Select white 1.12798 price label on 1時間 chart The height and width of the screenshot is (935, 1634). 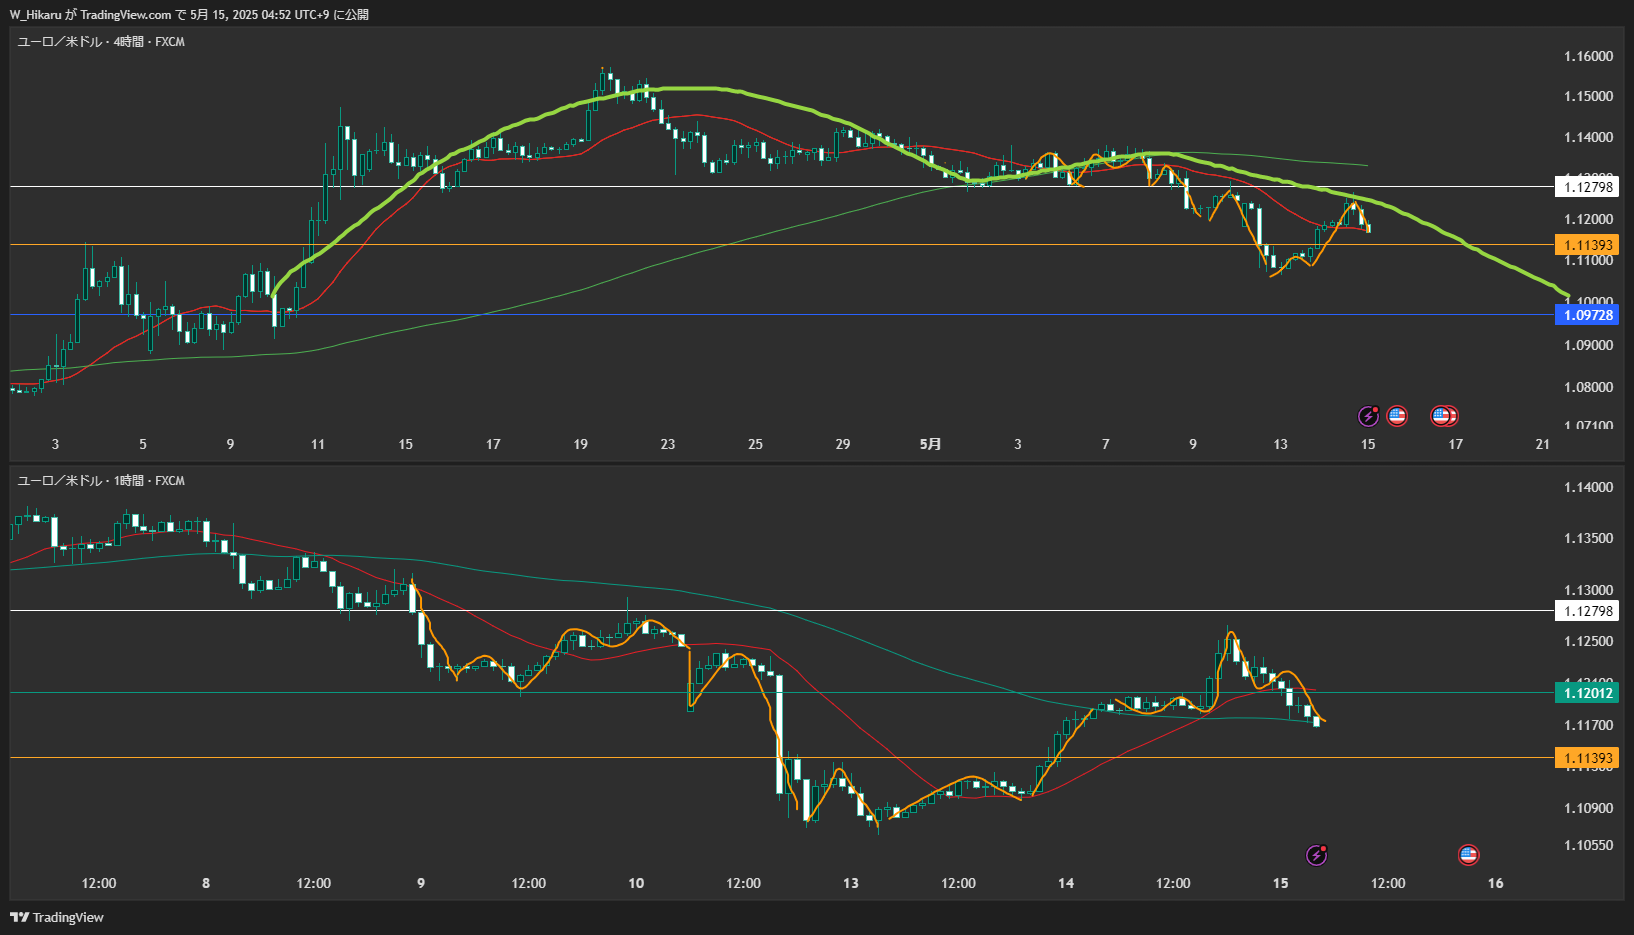pyautogui.click(x=1588, y=611)
